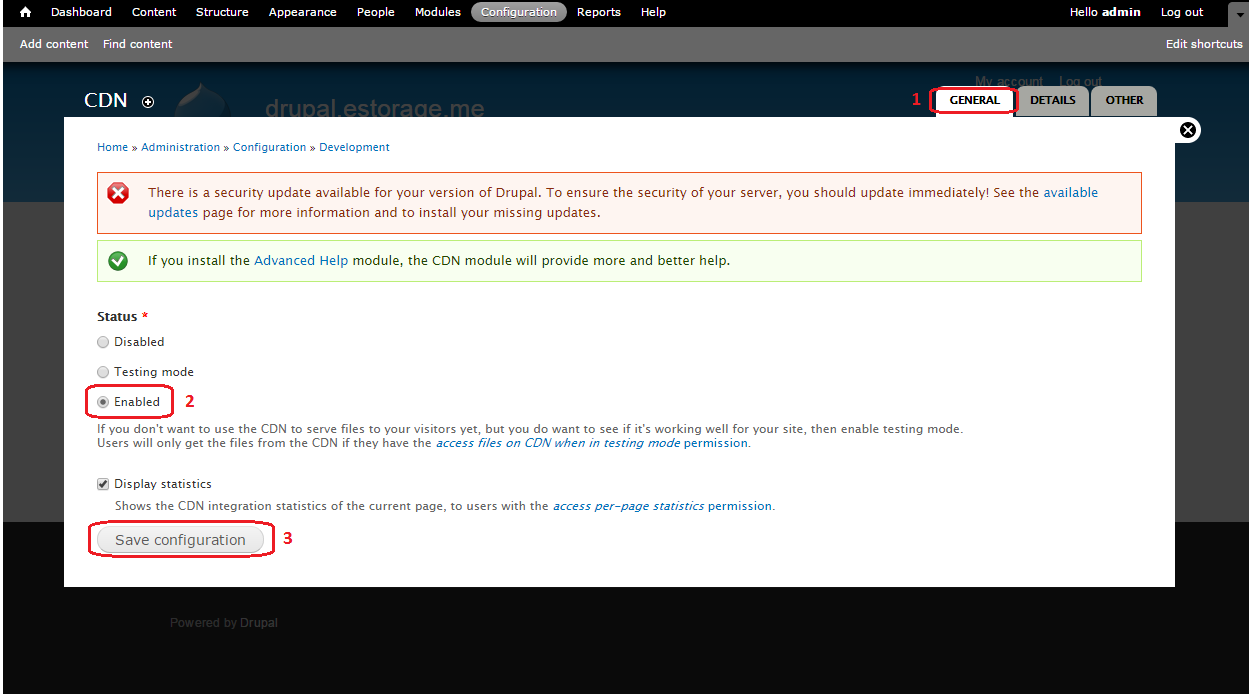Open the Advanced Help module link
1249x694 pixels.
(x=301, y=261)
